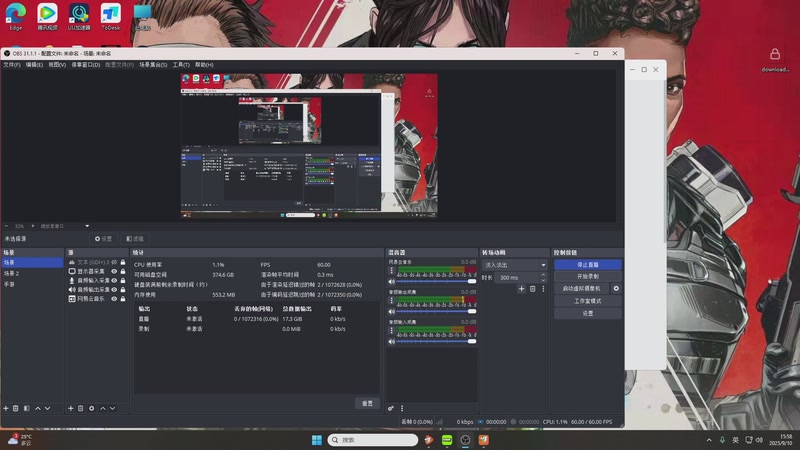This screenshot has width=800, height=450.
Task: Open options menu for 网易云音乐 mixer channel
Action: pyautogui.click(x=392, y=270)
